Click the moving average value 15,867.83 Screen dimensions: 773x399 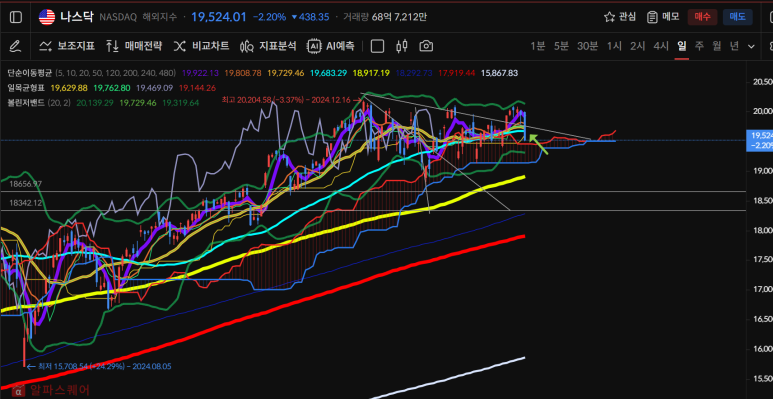(499, 73)
